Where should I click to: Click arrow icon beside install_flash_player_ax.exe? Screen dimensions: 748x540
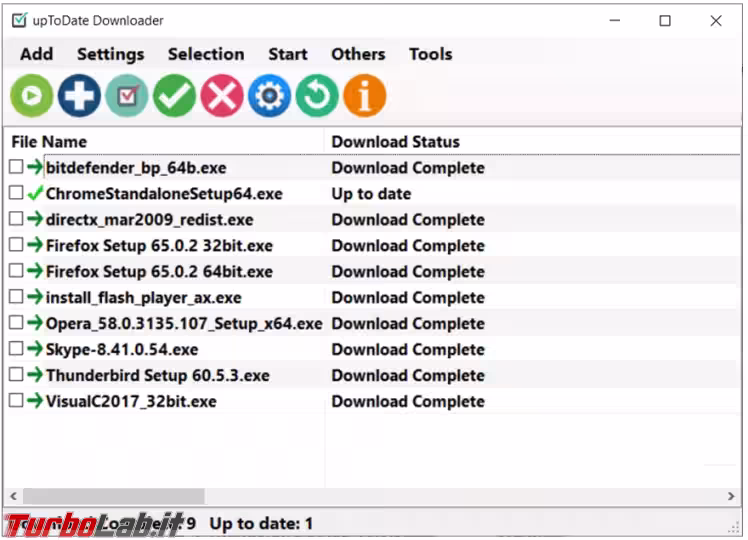[35, 297]
